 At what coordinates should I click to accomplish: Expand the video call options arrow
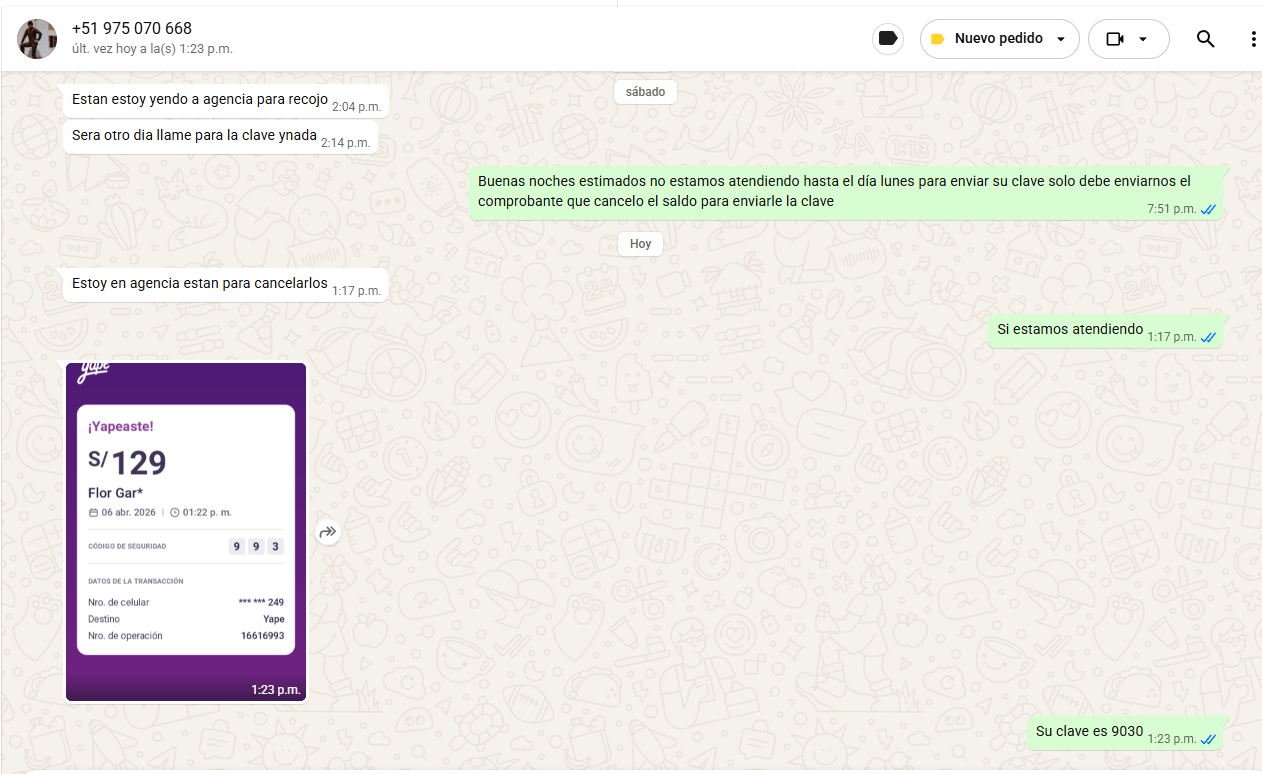[x=1143, y=39]
